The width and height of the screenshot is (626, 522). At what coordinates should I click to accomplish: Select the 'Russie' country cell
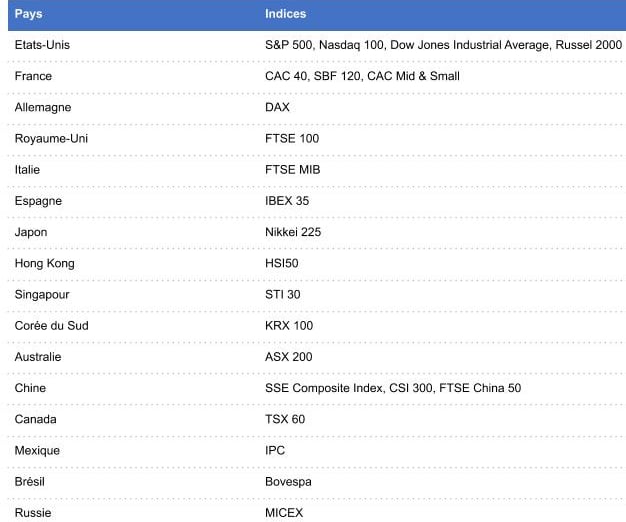click(33, 512)
